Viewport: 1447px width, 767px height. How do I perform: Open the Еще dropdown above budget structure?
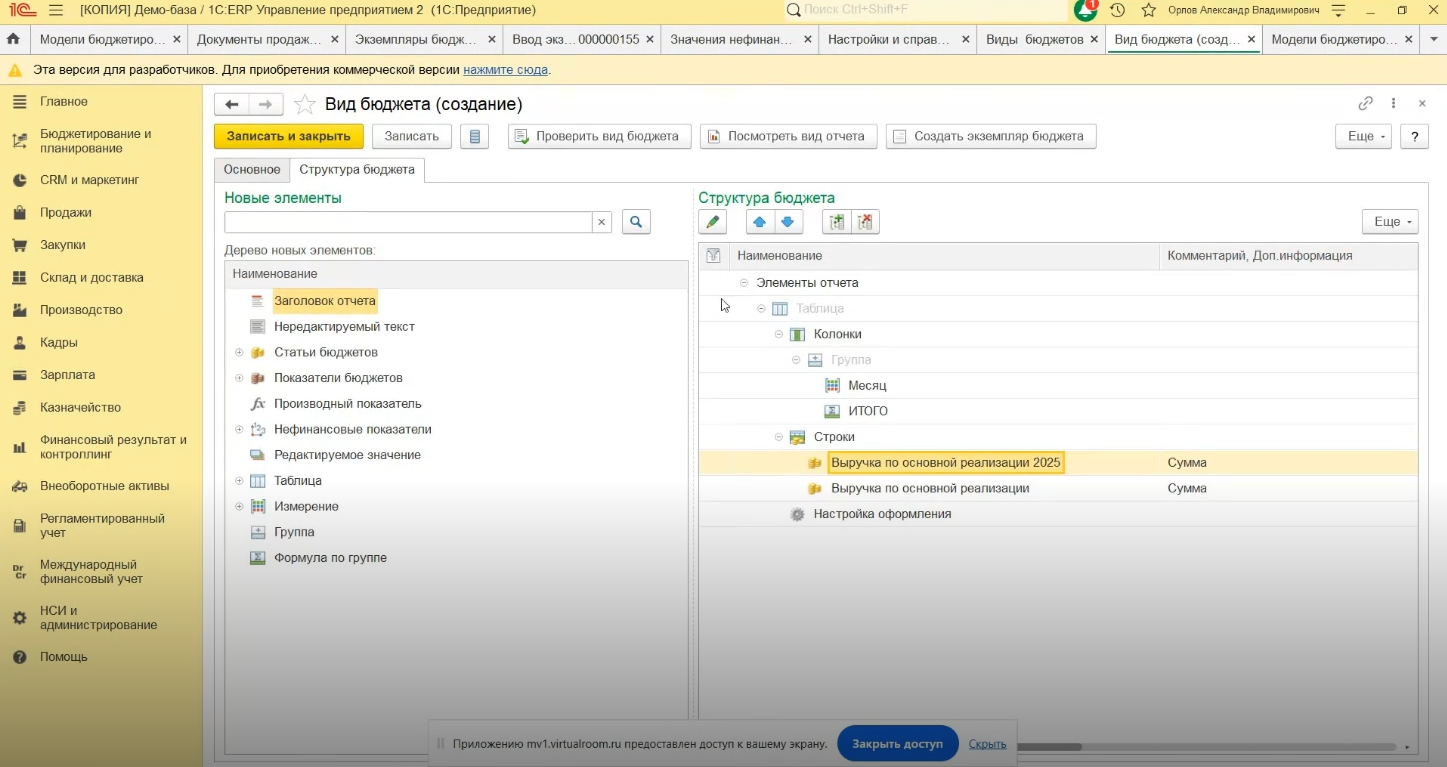click(x=1389, y=222)
